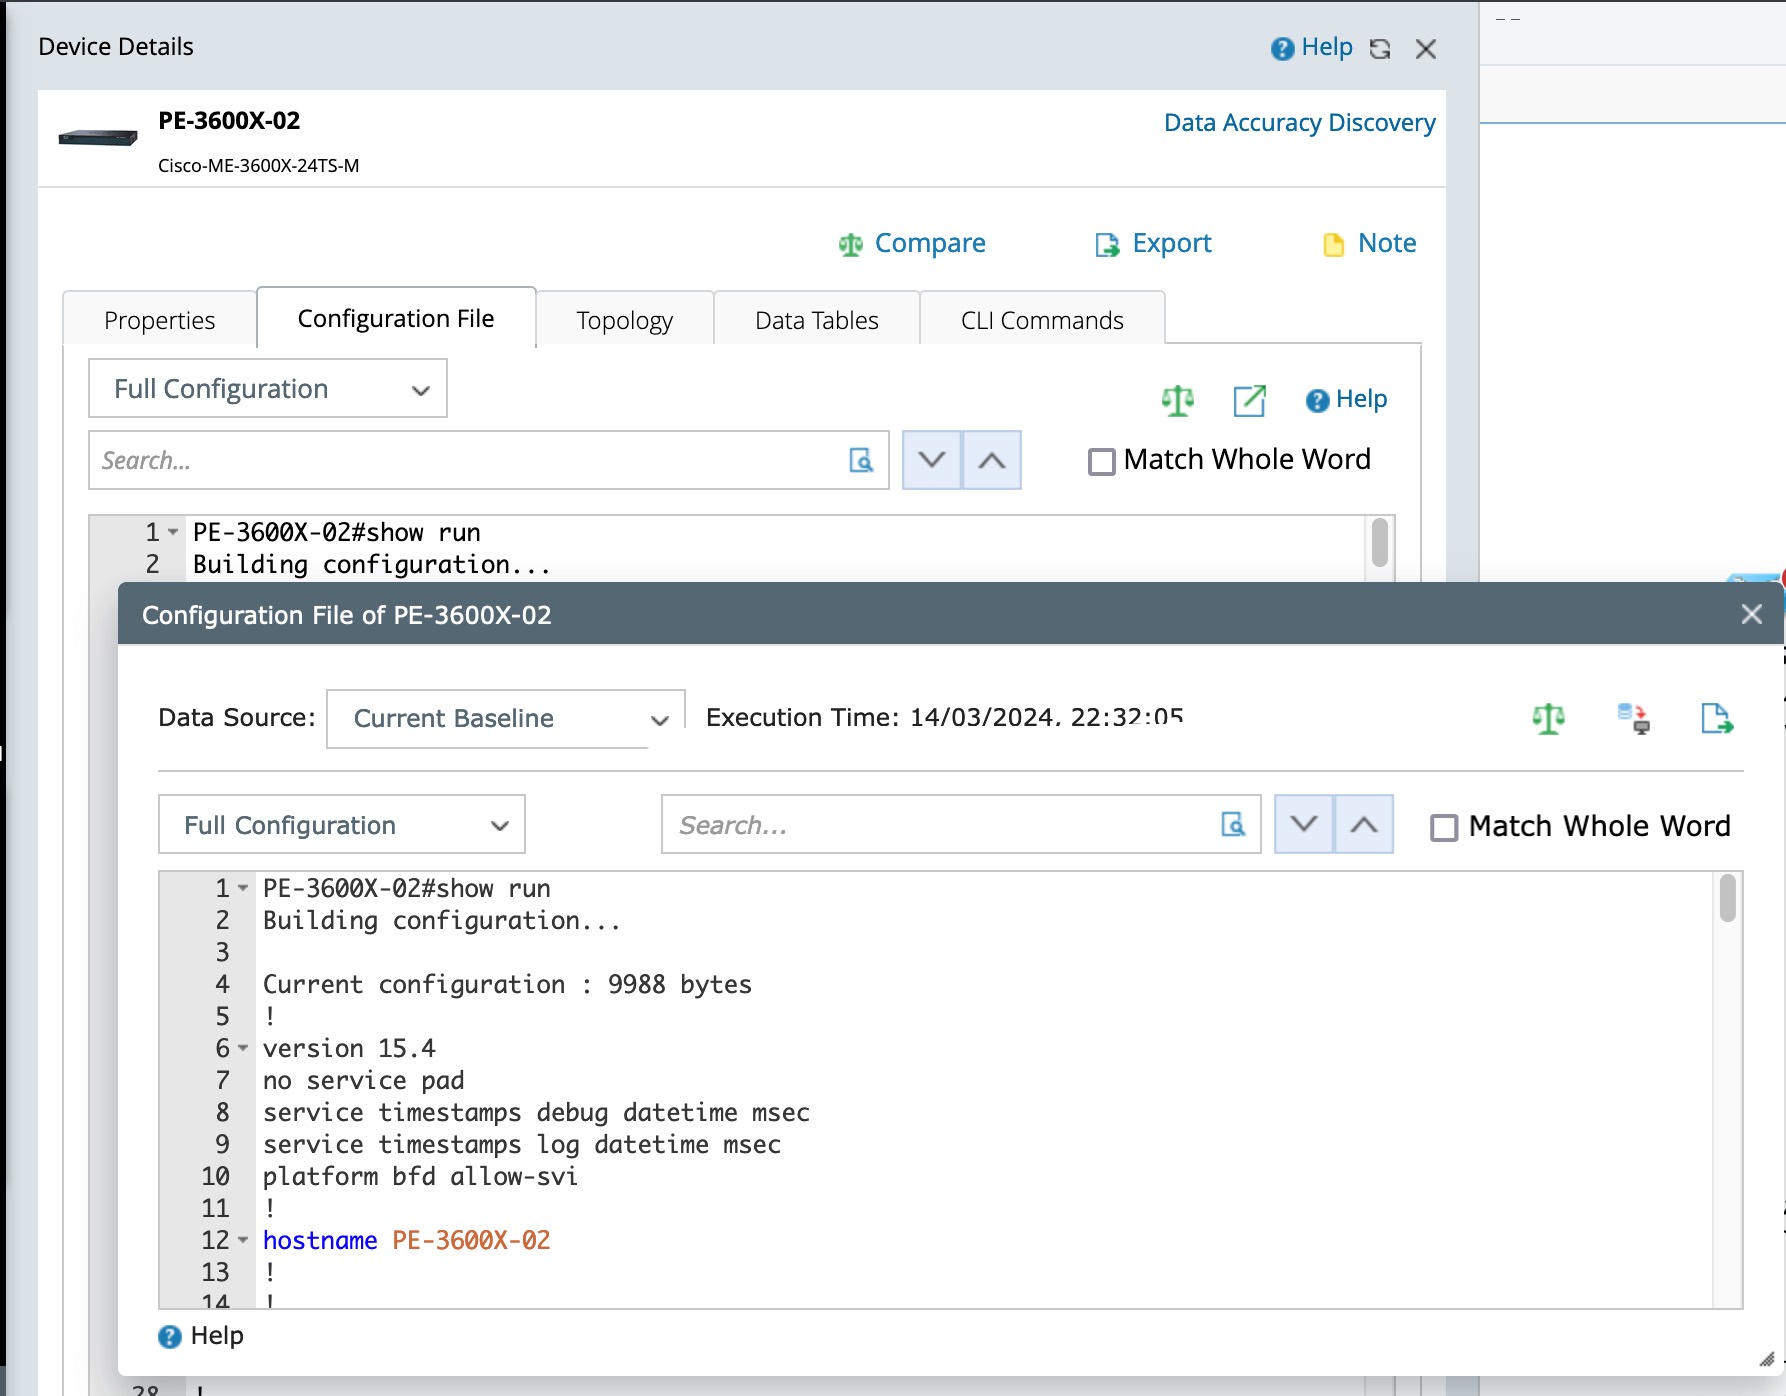The width and height of the screenshot is (1786, 1396).
Task: Click the green scales icon in the Configuration File tab
Action: (x=1177, y=400)
